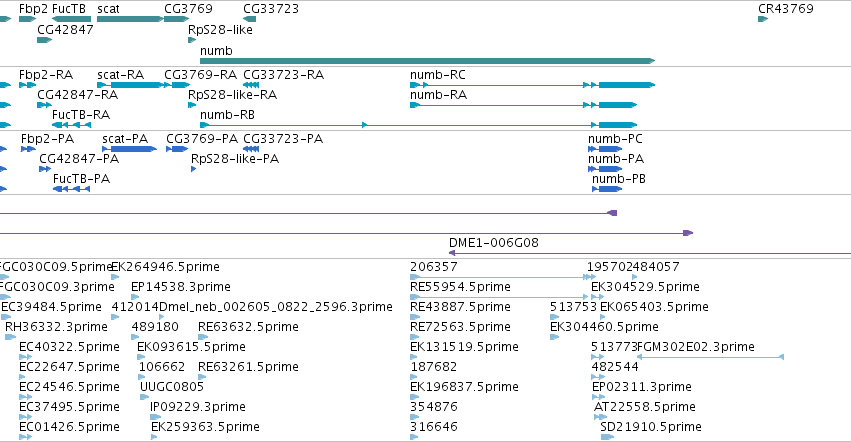The height and width of the screenshot is (442, 851).
Task: Click the CG42847-RA transcript
Action: pos(45,105)
